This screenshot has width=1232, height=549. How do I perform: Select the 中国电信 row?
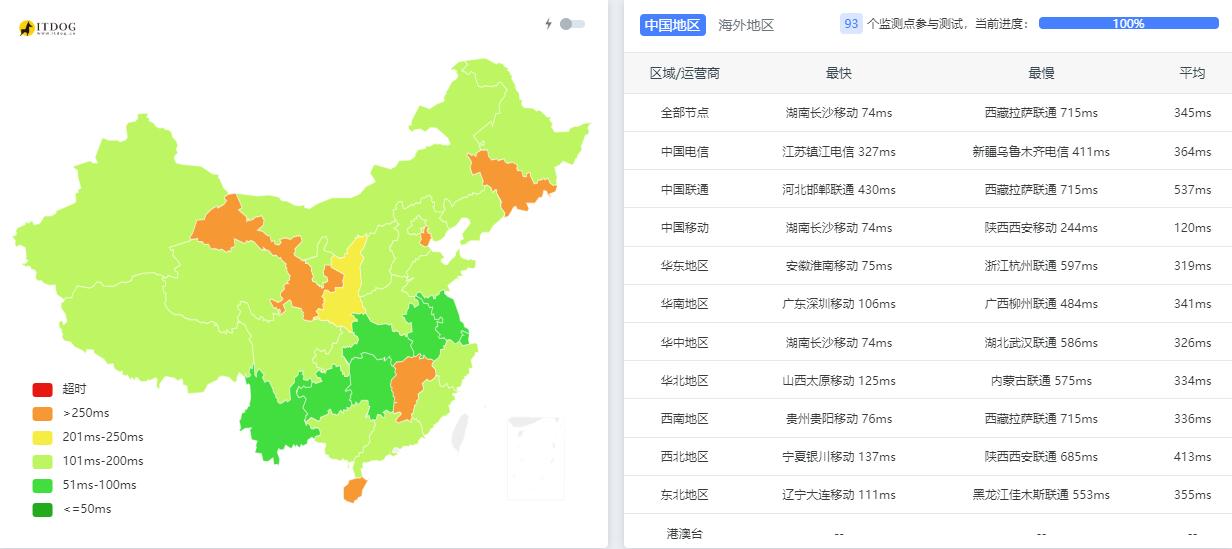(928, 151)
